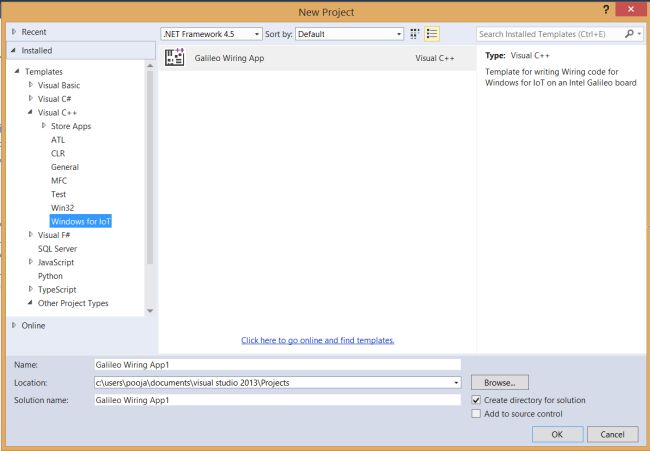
Task: Select Store Apps category label
Action: [x=71, y=126]
